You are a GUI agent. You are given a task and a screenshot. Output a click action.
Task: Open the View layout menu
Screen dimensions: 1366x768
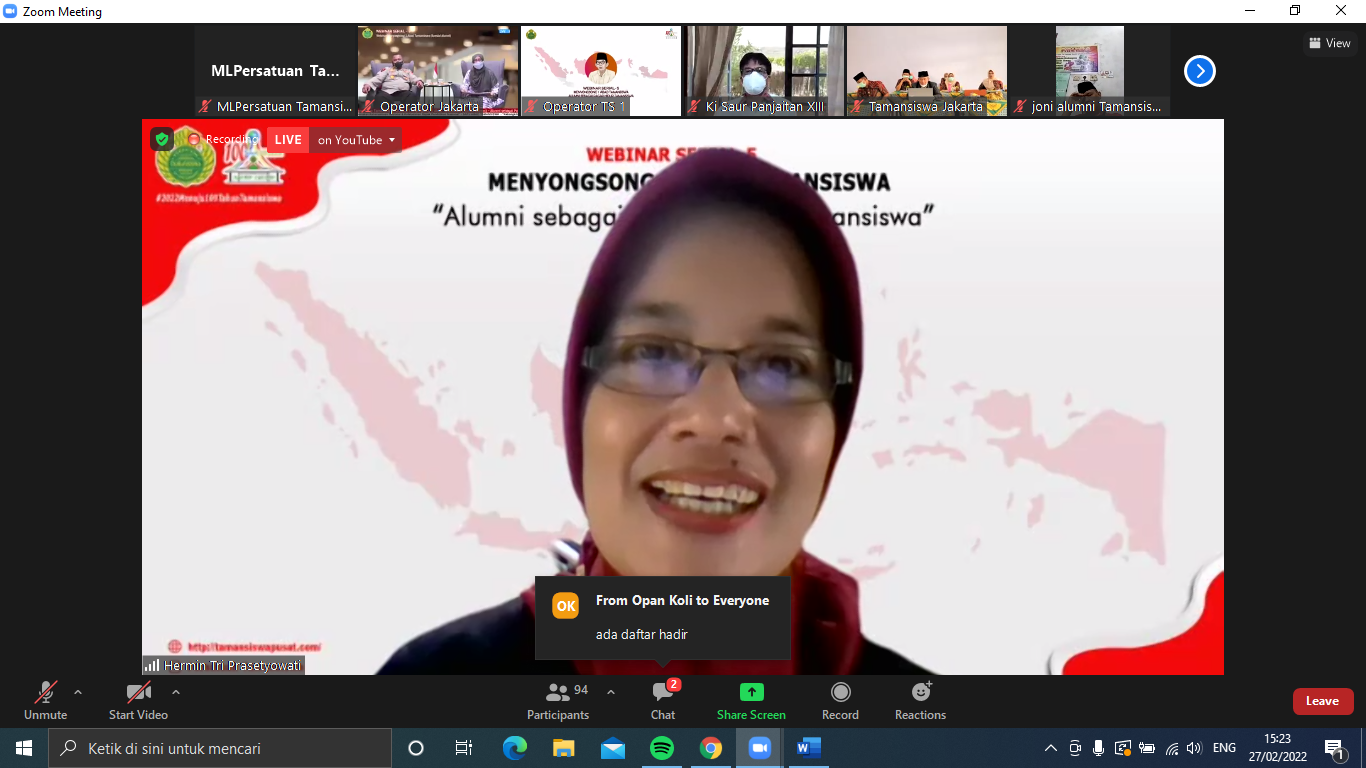[x=1329, y=43]
